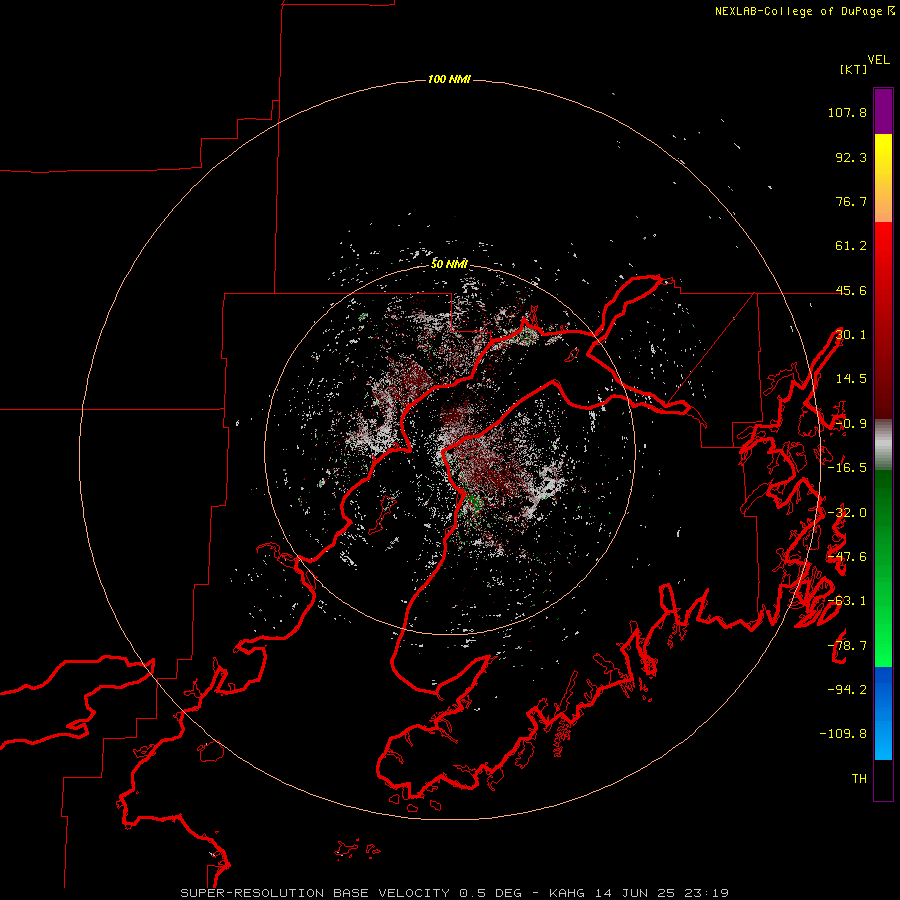Click the 61.2 legend value

point(851,246)
